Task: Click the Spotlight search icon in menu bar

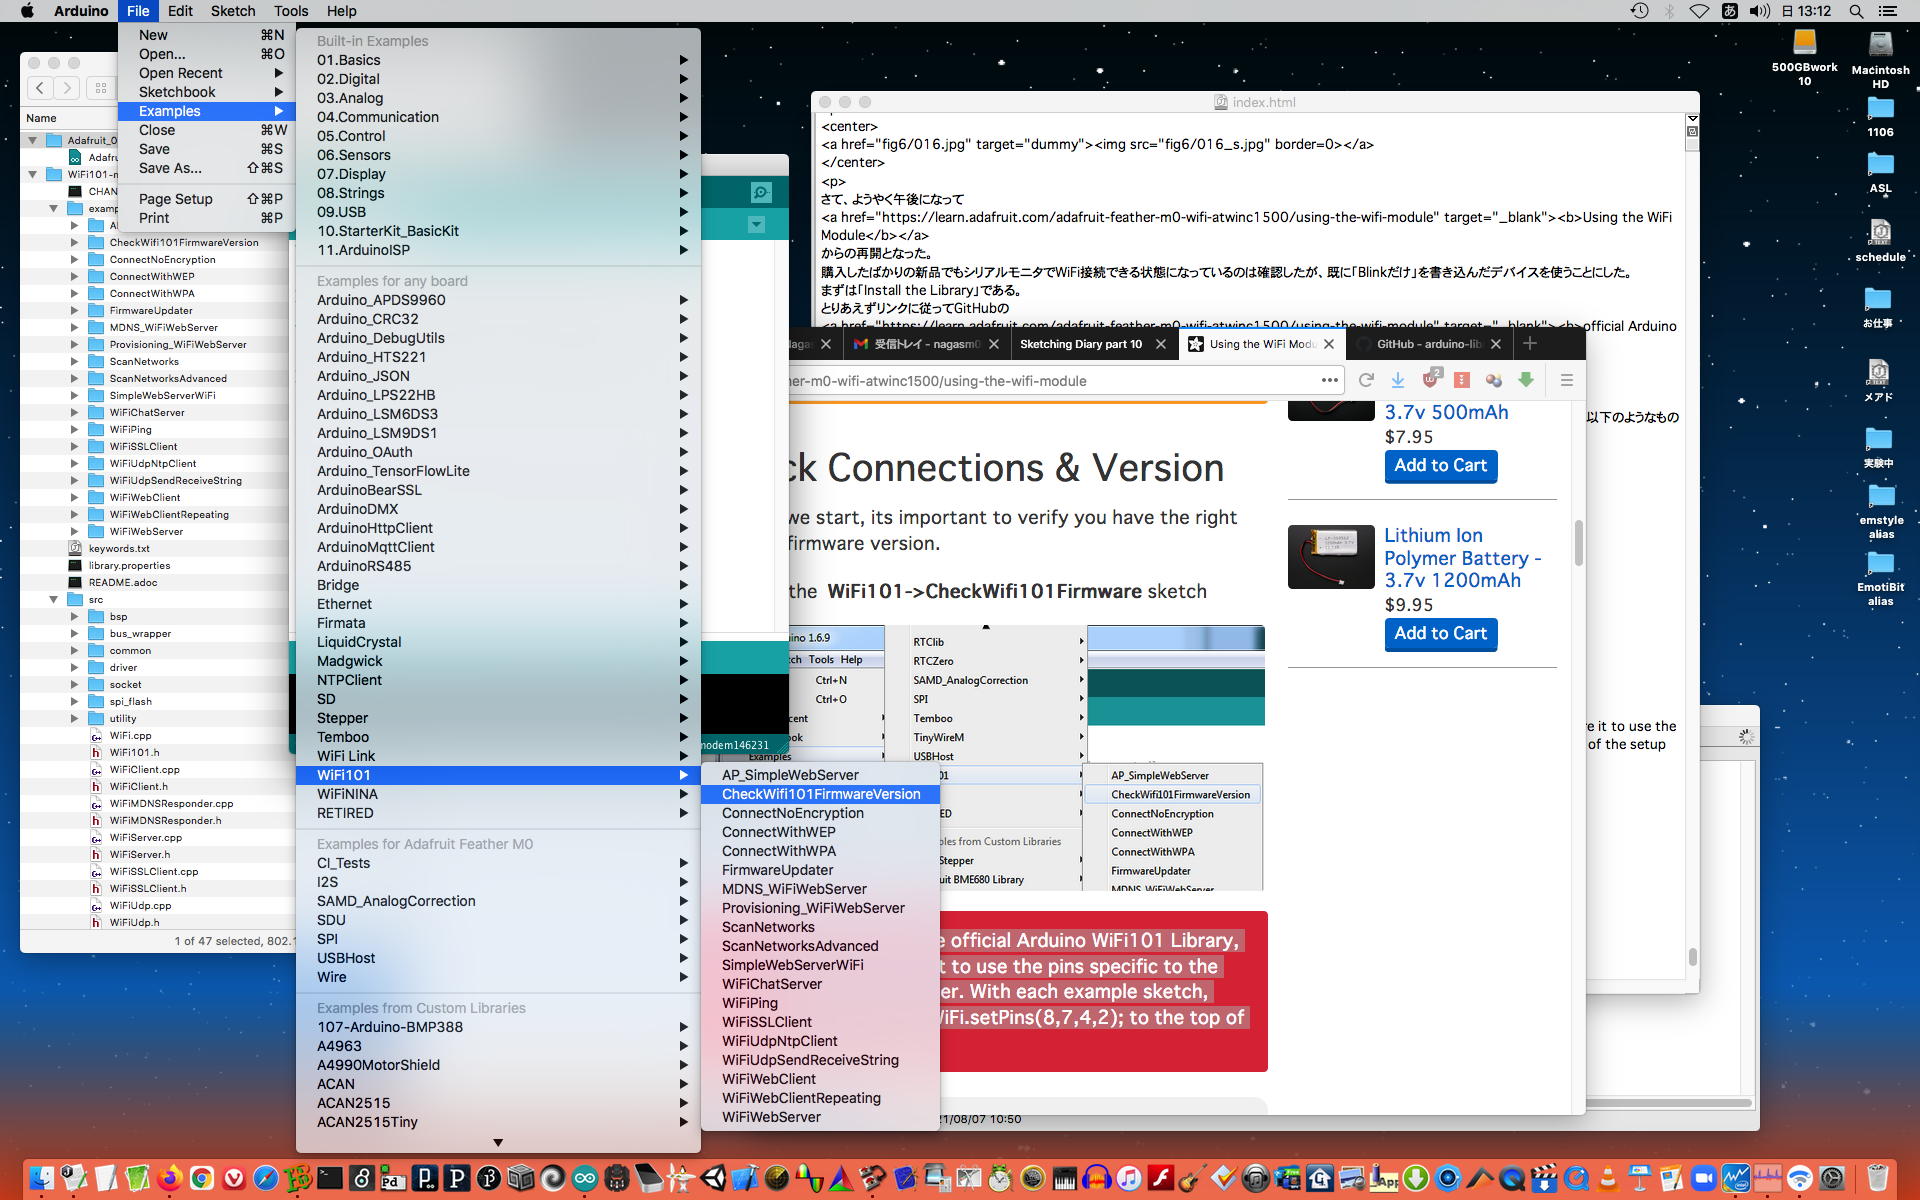Action: 1855,11
